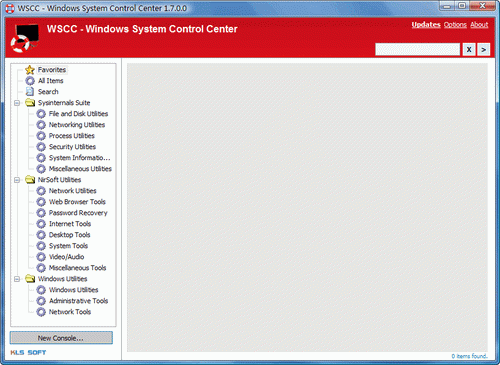500x365 pixels.
Task: Click the Security Utilities gear icon
Action: 41,147
